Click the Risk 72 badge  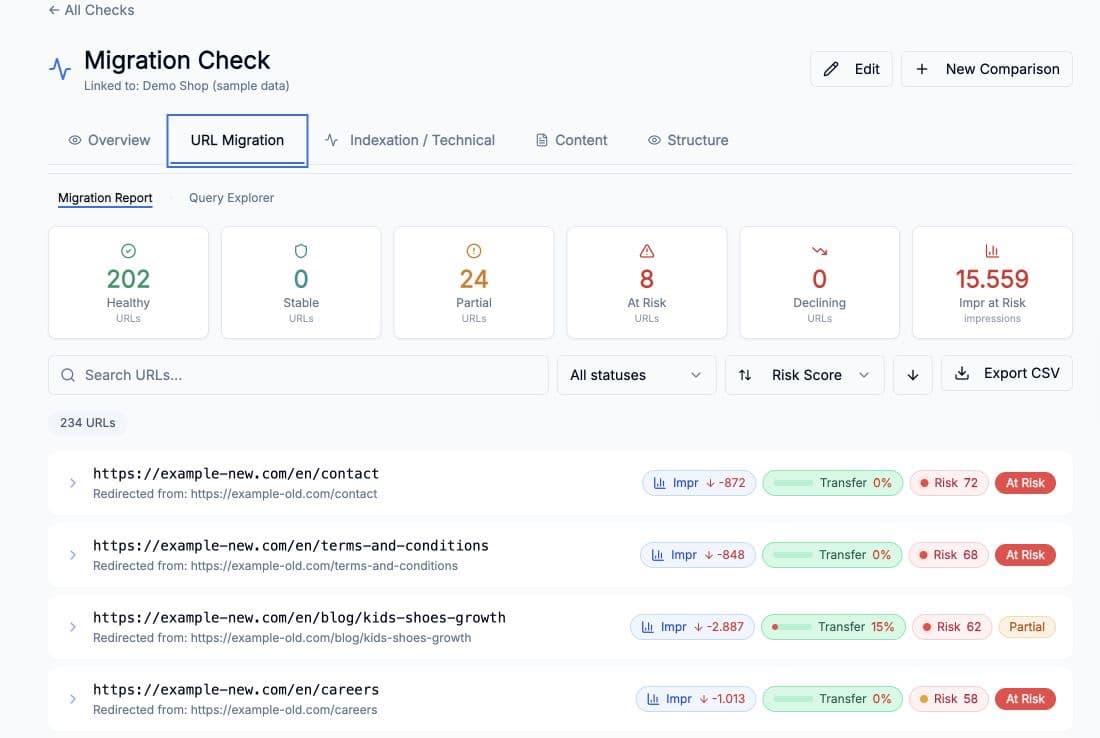click(948, 483)
